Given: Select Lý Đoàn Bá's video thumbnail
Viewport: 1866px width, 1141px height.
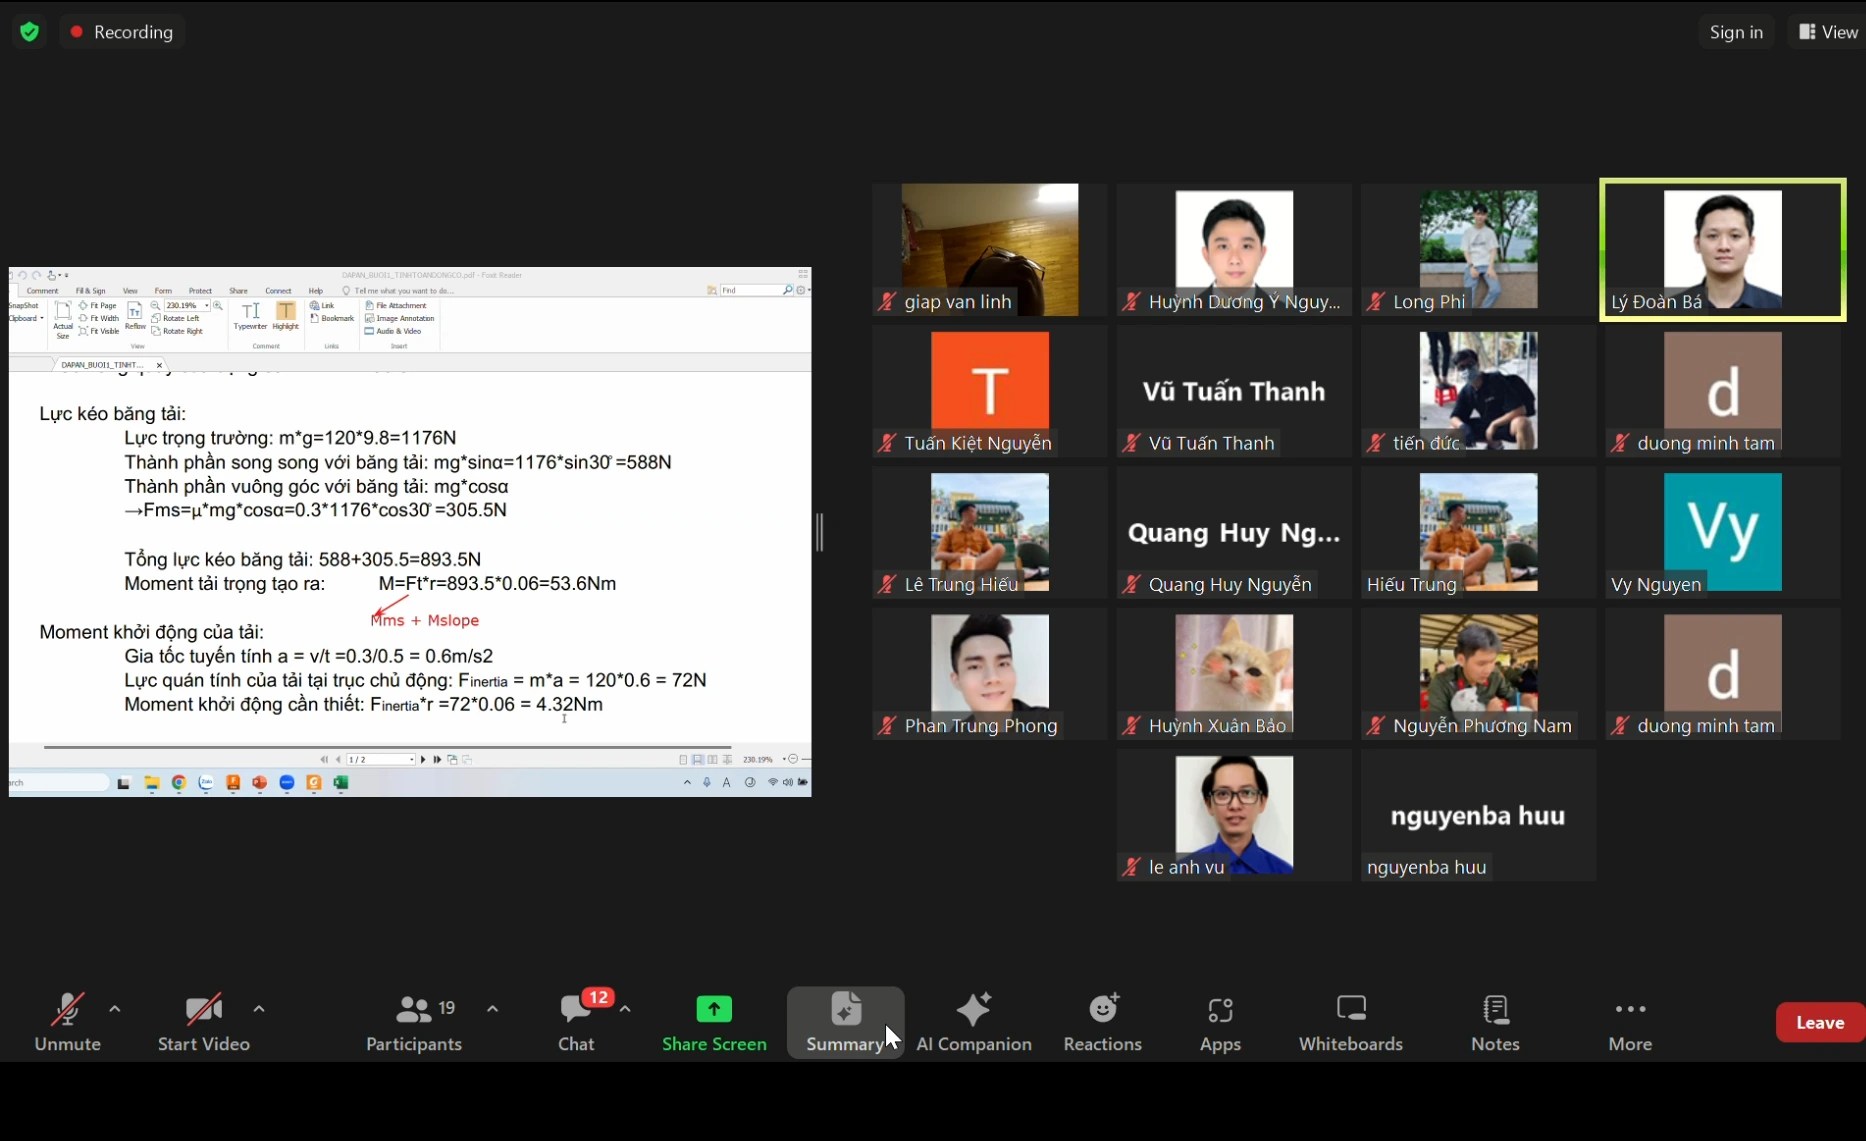Looking at the screenshot, I should (1722, 250).
